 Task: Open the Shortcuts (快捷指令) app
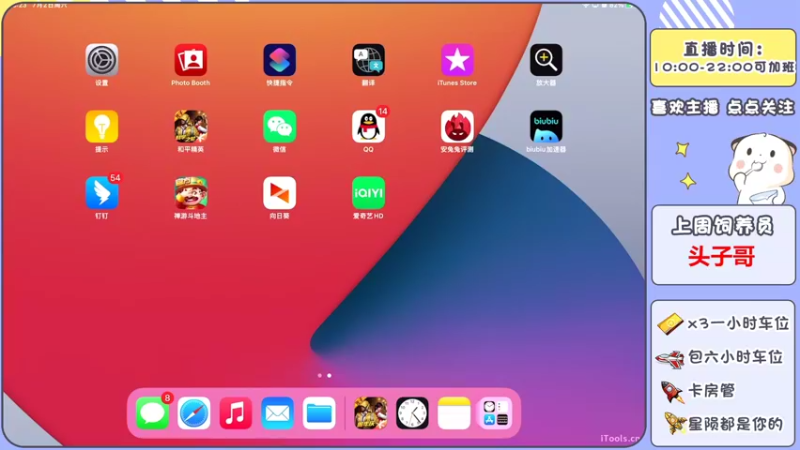pos(280,60)
